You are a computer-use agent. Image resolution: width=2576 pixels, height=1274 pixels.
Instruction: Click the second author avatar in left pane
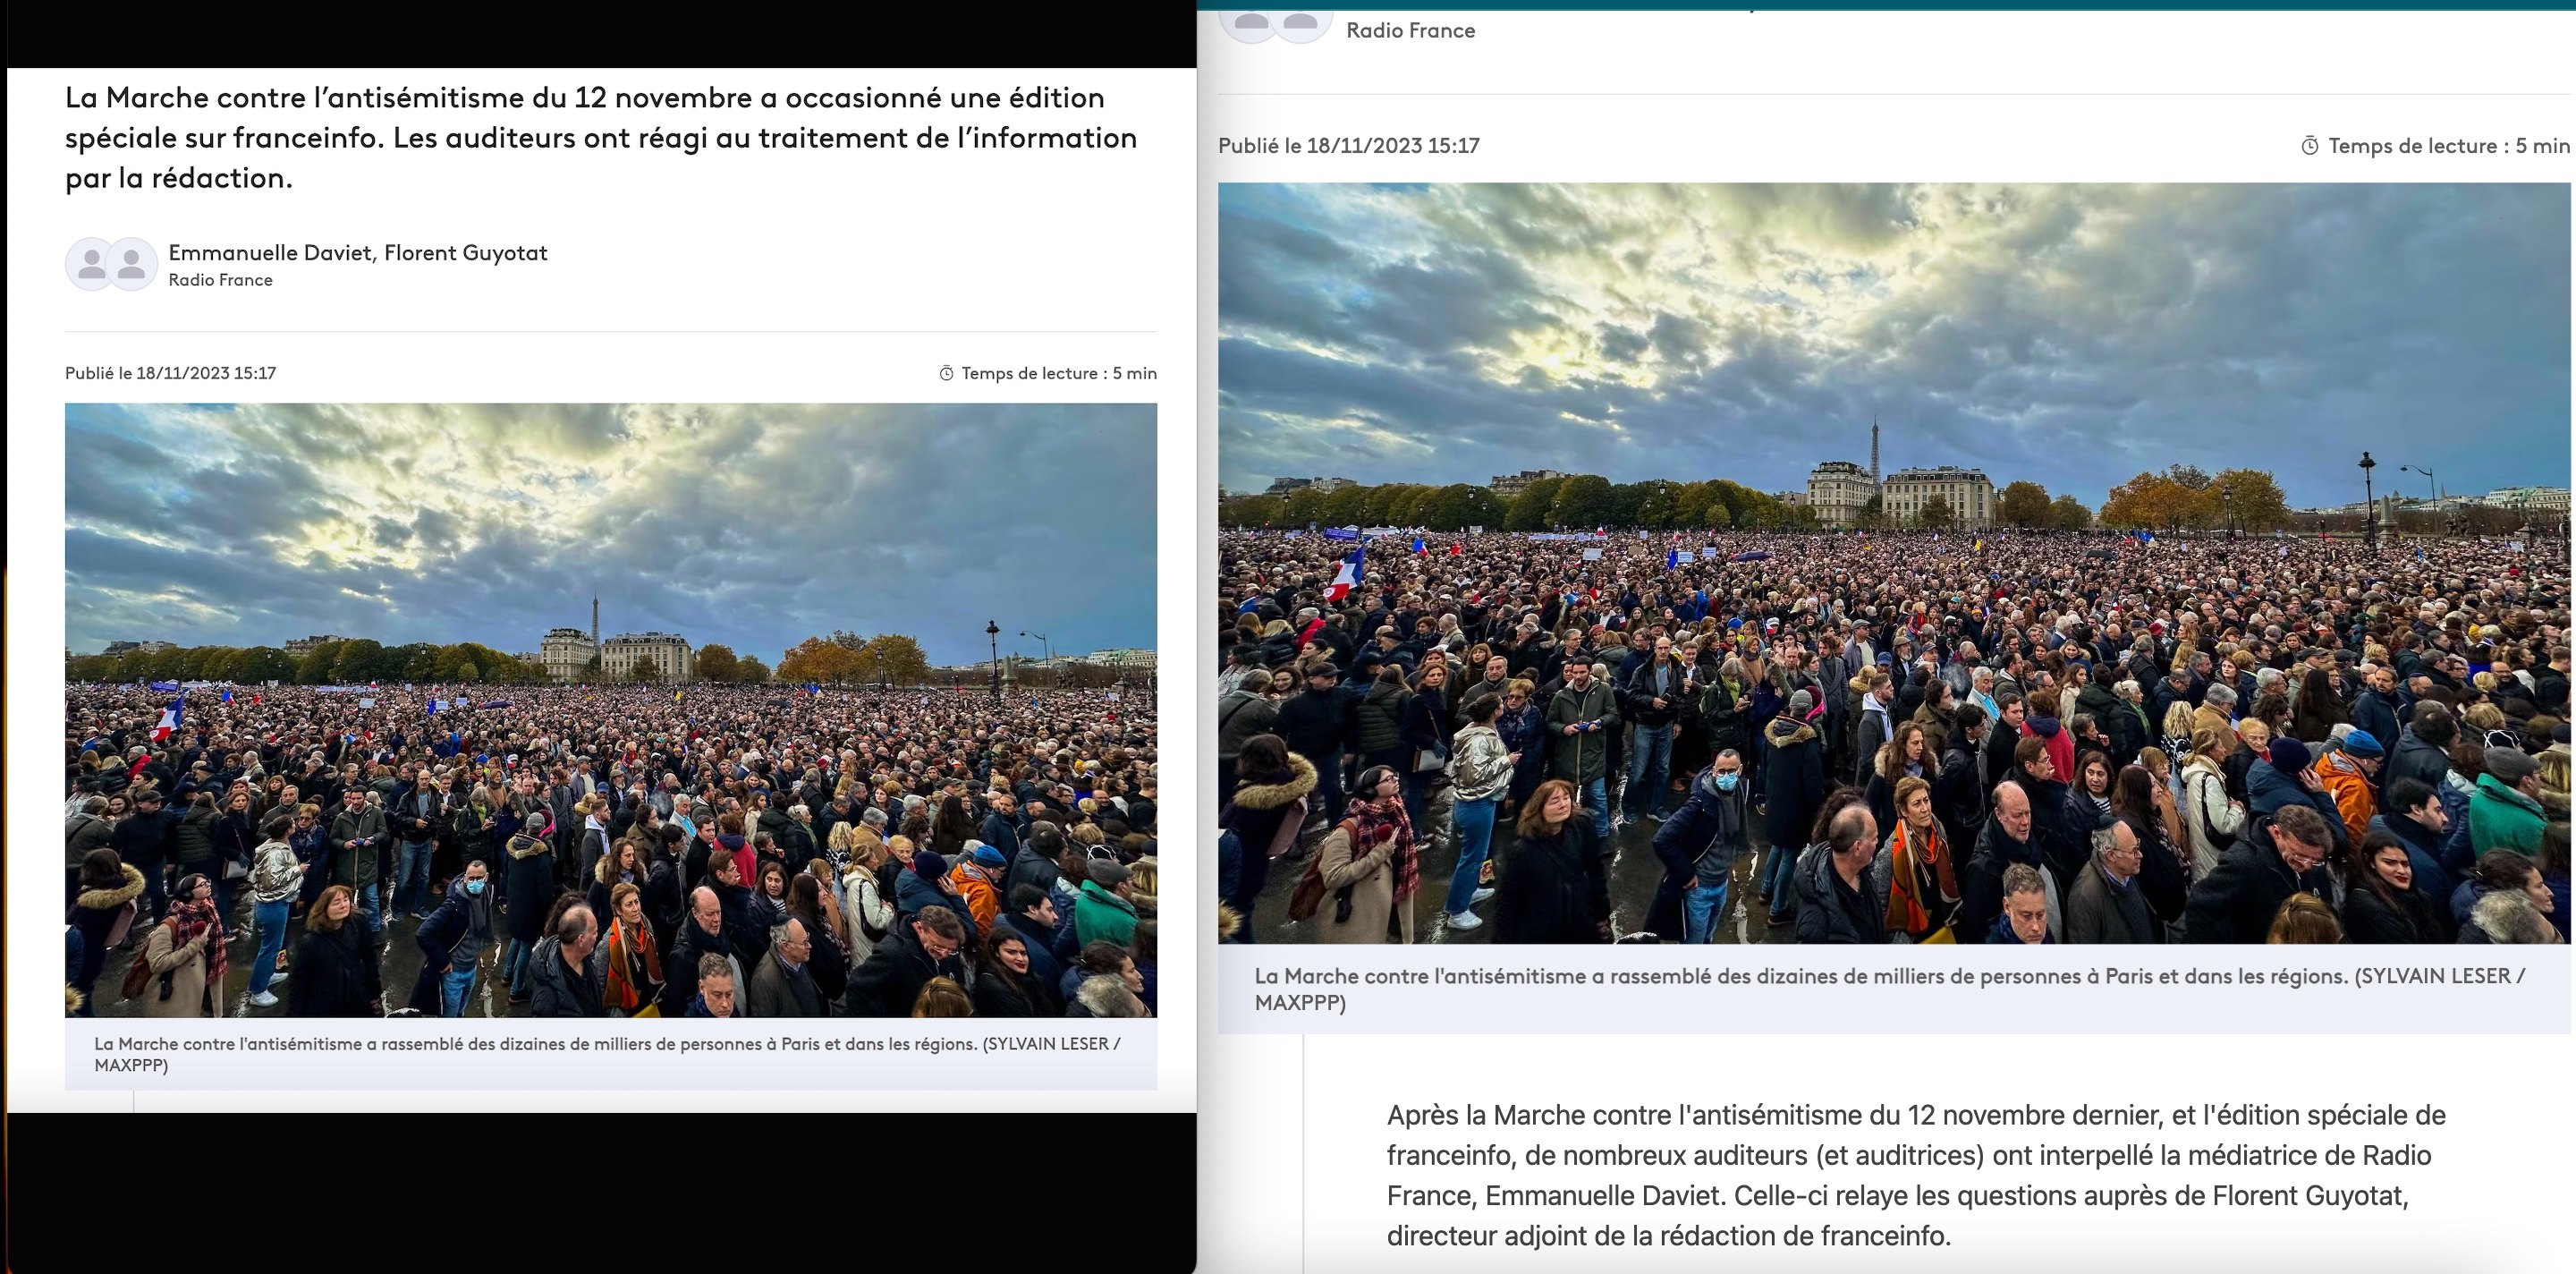click(131, 264)
